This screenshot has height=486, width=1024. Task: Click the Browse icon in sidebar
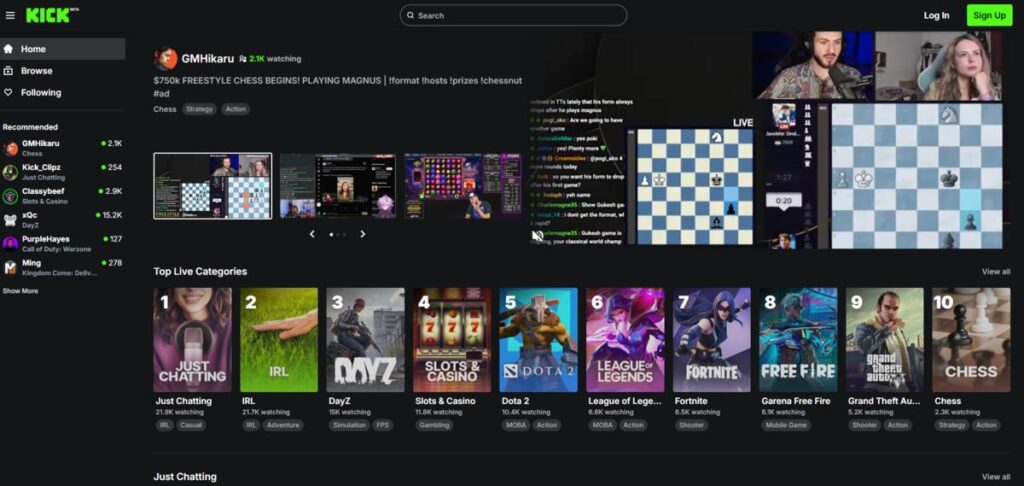point(8,71)
